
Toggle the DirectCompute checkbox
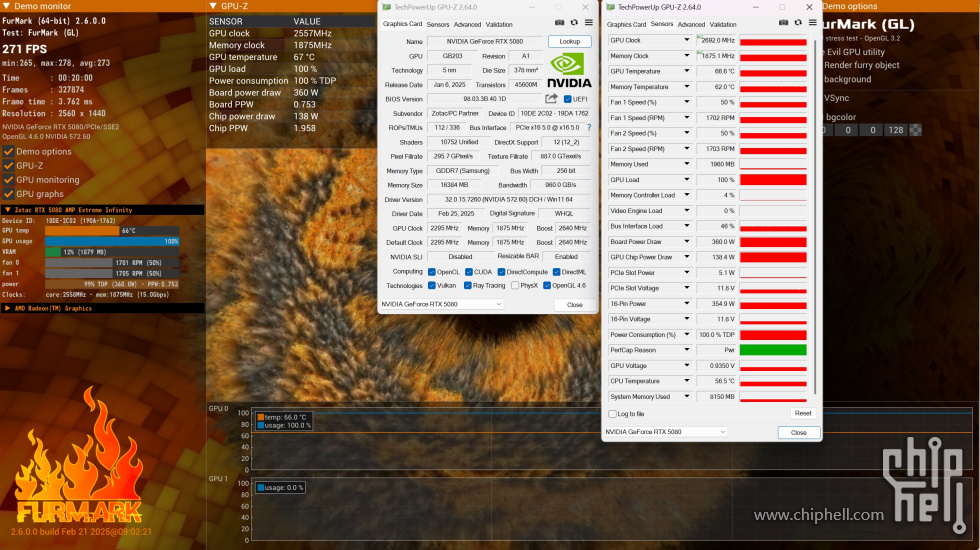coord(501,272)
